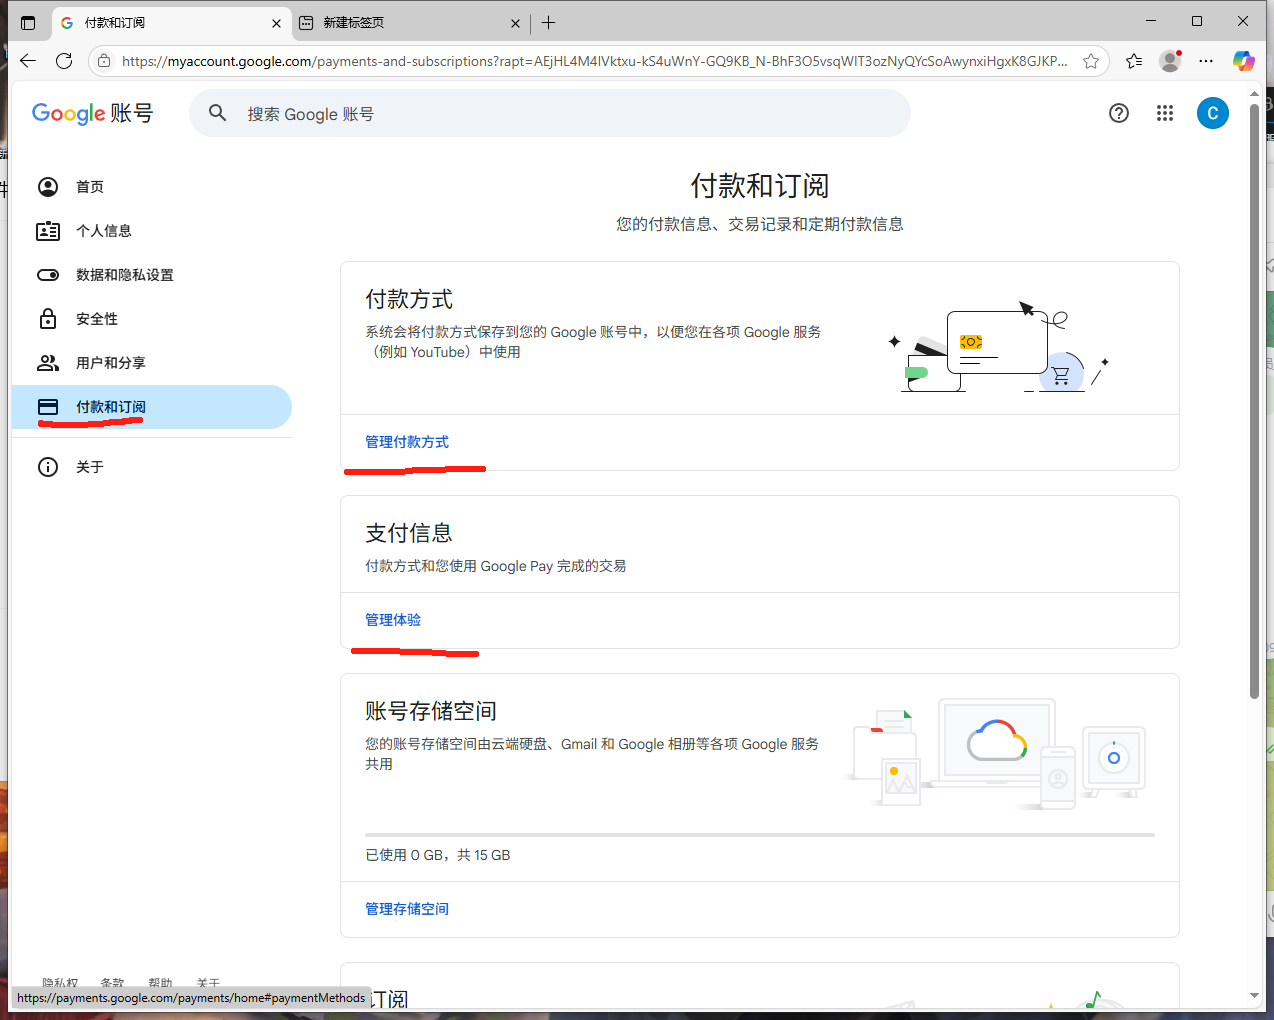
Task: Click the browser back arrow
Action: (28, 61)
